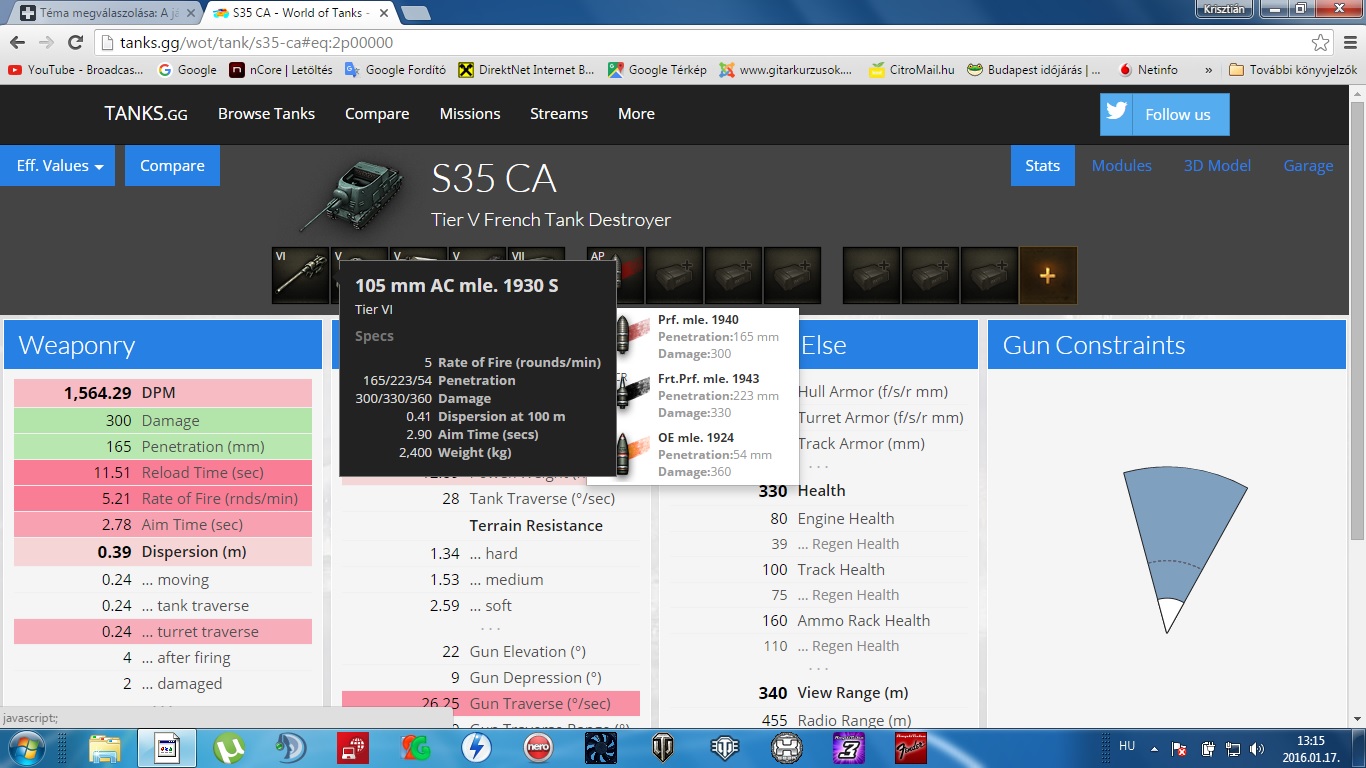Open the További könyvjelzők folder
Screen dimensions: 1366x768
pyautogui.click(x=1293, y=70)
